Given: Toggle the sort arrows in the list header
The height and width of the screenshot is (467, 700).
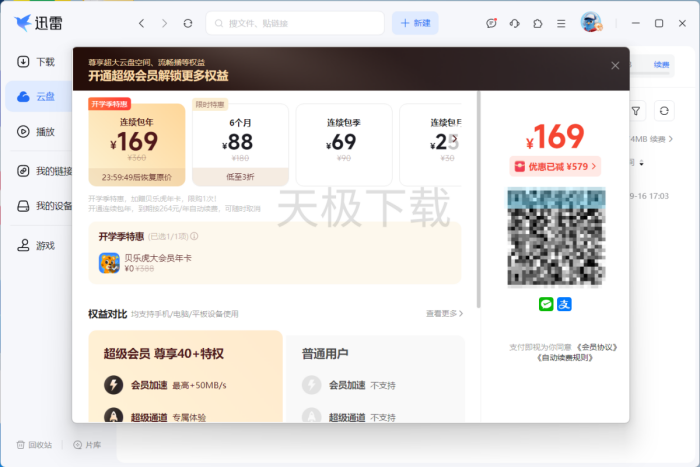Looking at the screenshot, I should click(x=642, y=163).
